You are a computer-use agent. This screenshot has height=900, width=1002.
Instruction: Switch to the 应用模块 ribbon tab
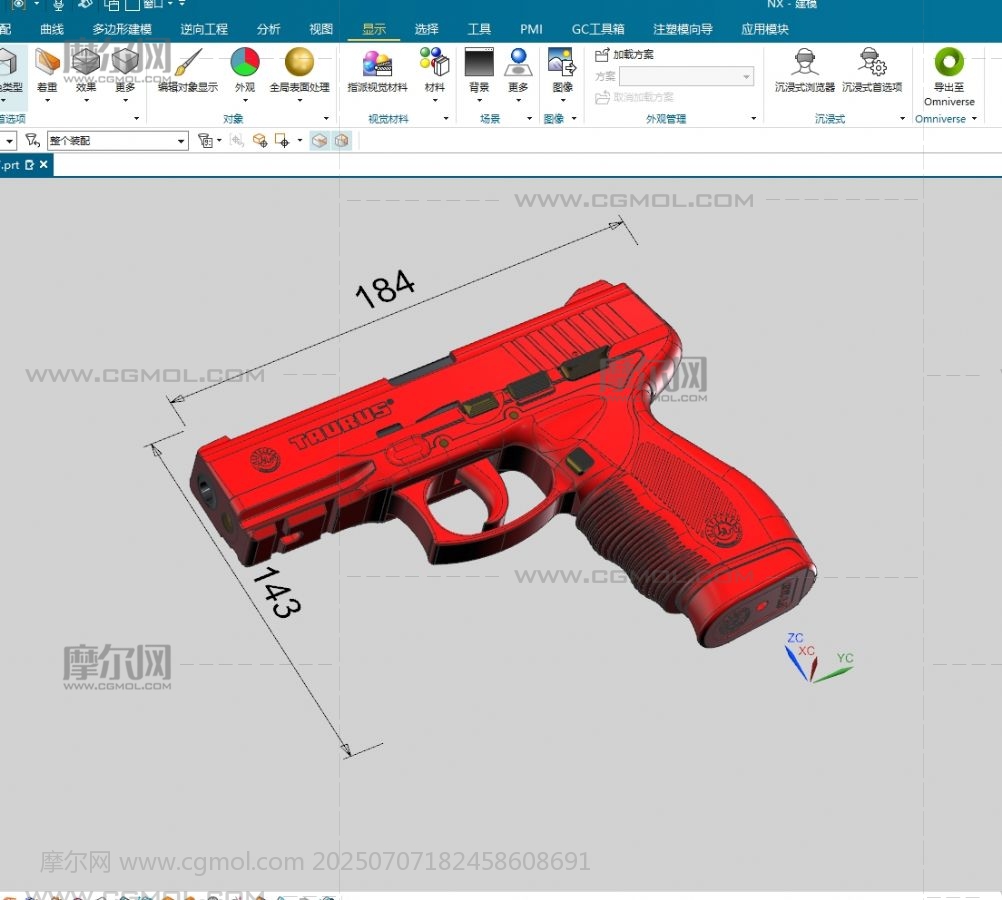click(764, 29)
